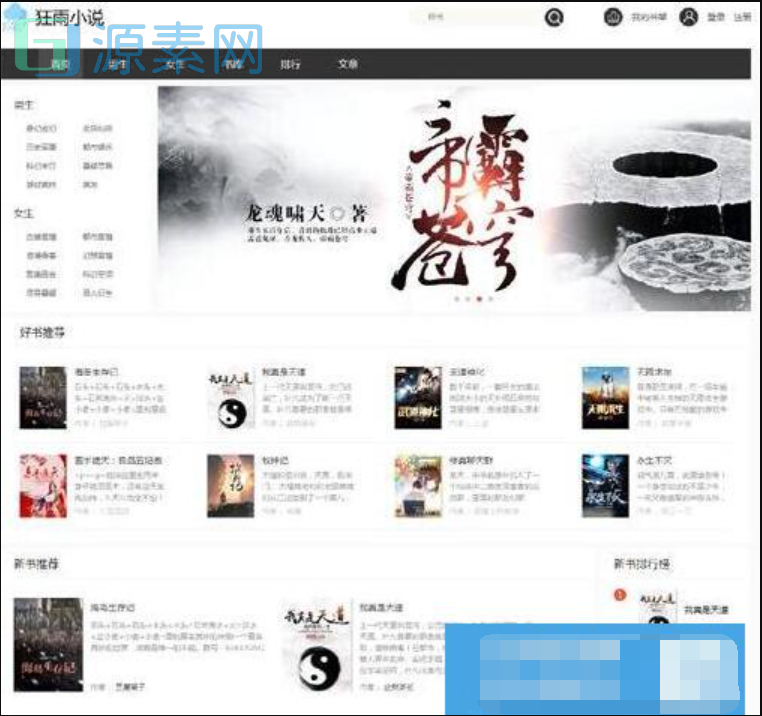Open the 牧神记 book cover
This screenshot has height=716, width=762.
pyautogui.click(x=230, y=486)
